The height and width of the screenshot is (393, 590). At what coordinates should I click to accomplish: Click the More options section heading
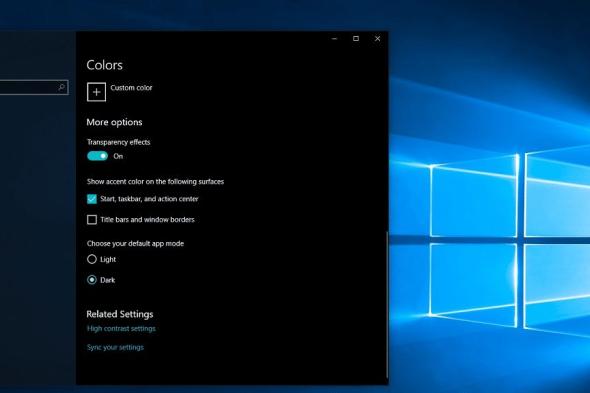click(114, 122)
